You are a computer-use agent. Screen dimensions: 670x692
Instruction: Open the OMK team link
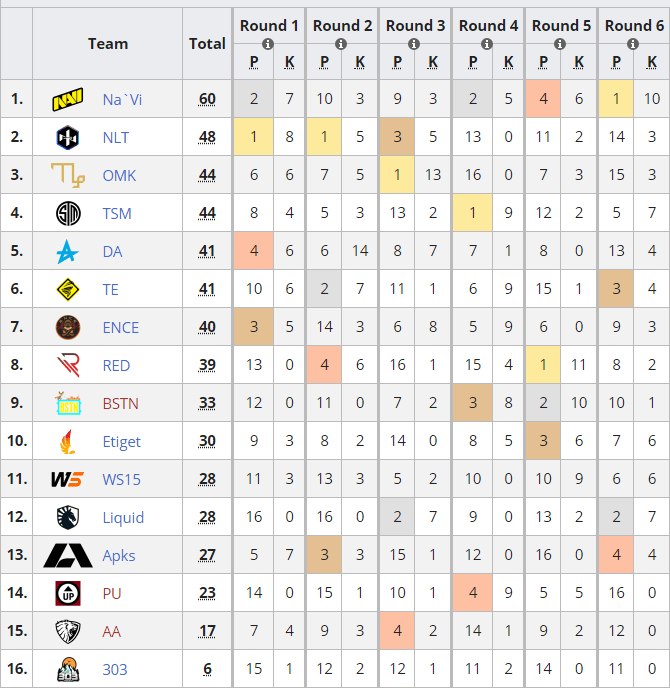[x=119, y=176]
